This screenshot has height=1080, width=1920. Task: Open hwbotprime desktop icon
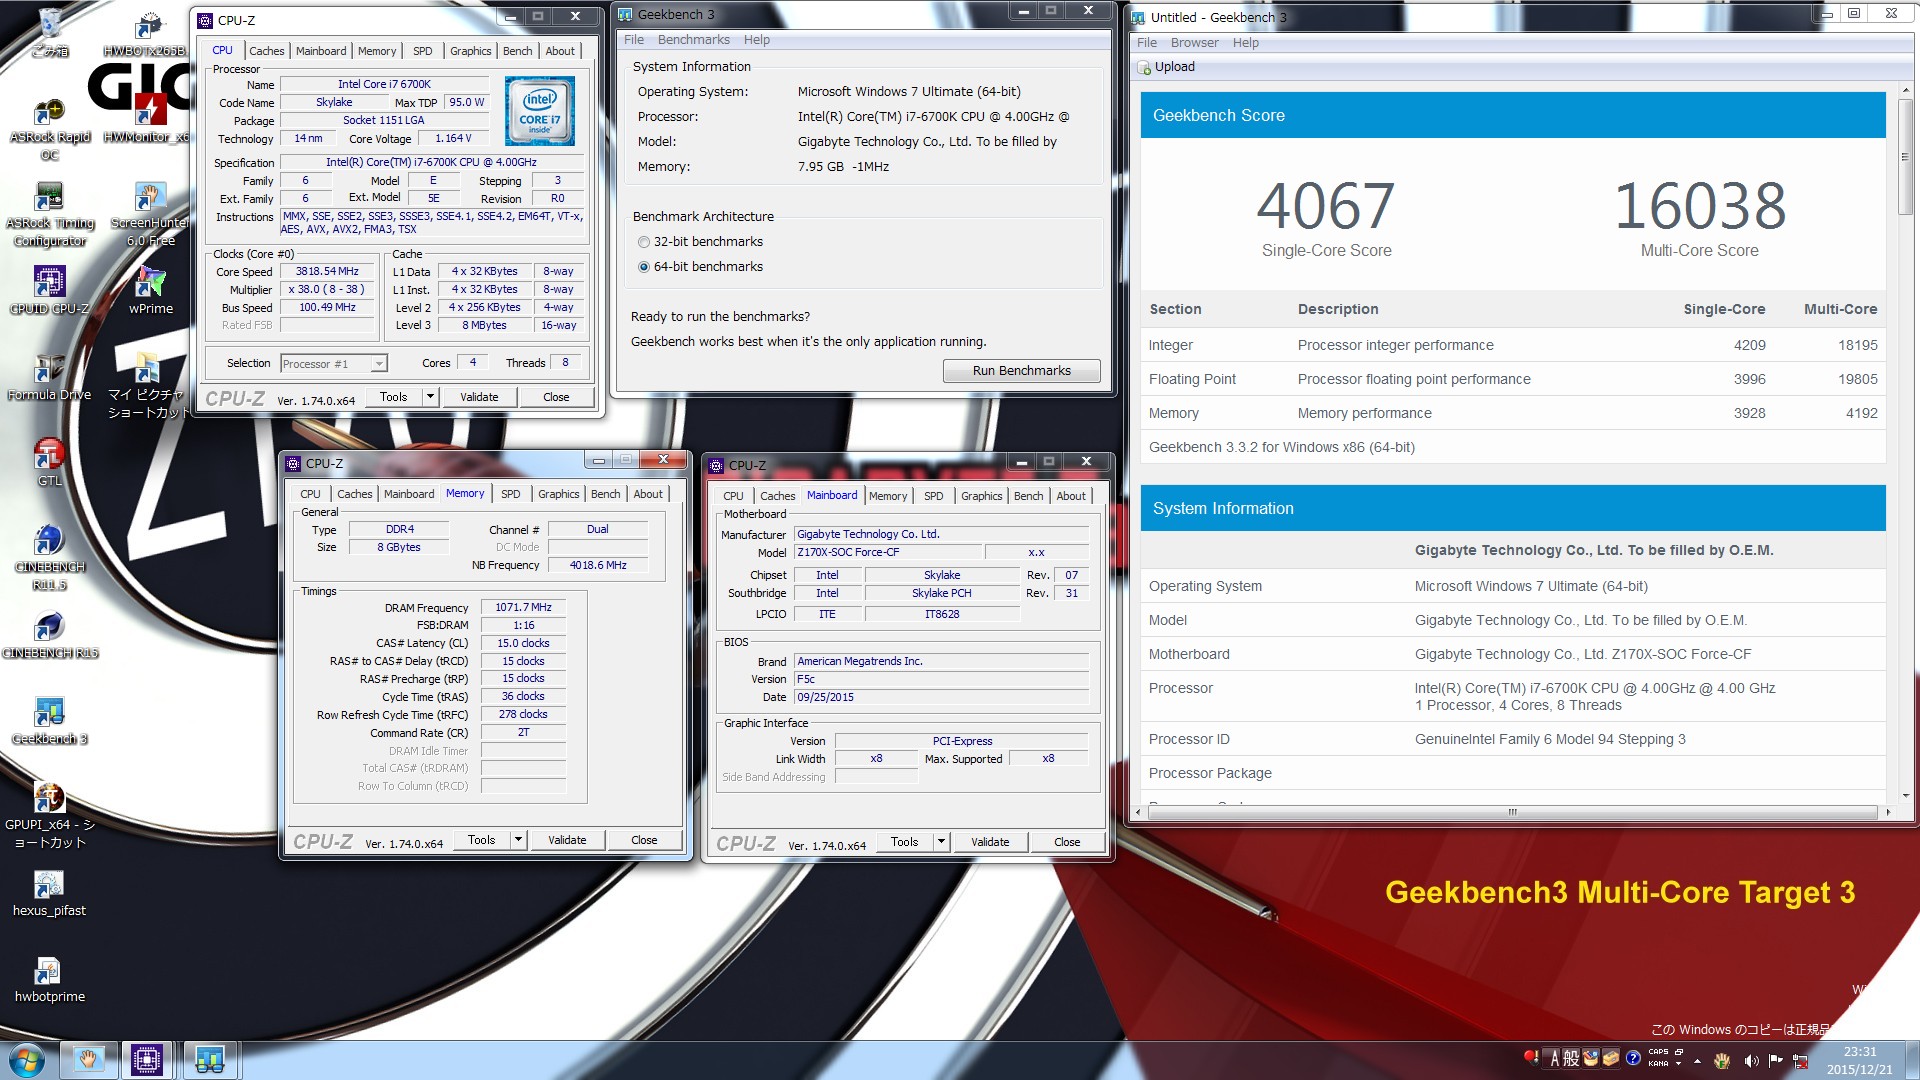[49, 979]
